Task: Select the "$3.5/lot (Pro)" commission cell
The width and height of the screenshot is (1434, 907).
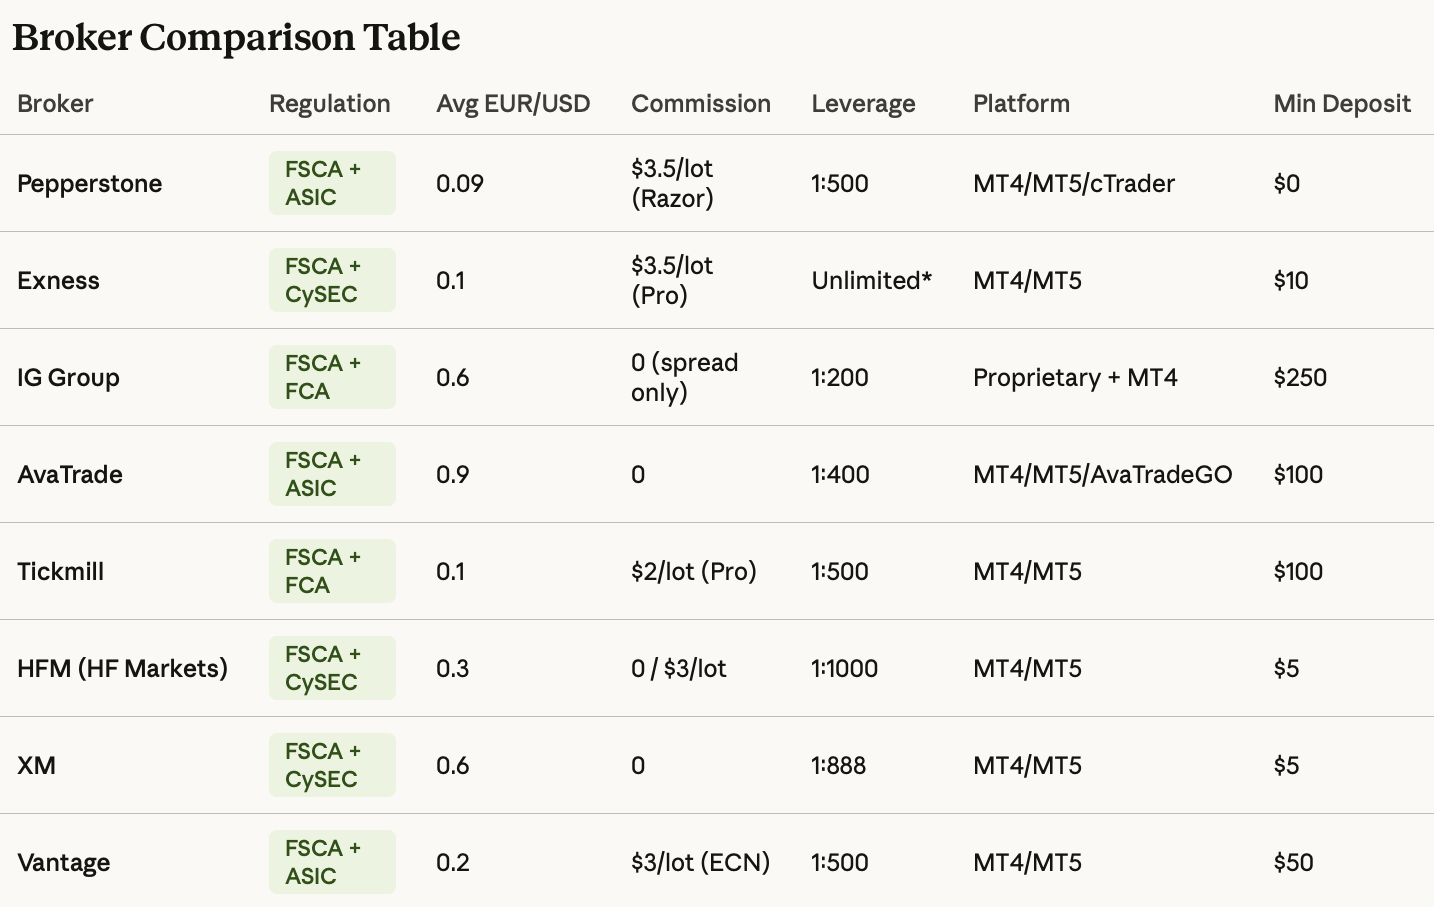Action: pos(672,280)
